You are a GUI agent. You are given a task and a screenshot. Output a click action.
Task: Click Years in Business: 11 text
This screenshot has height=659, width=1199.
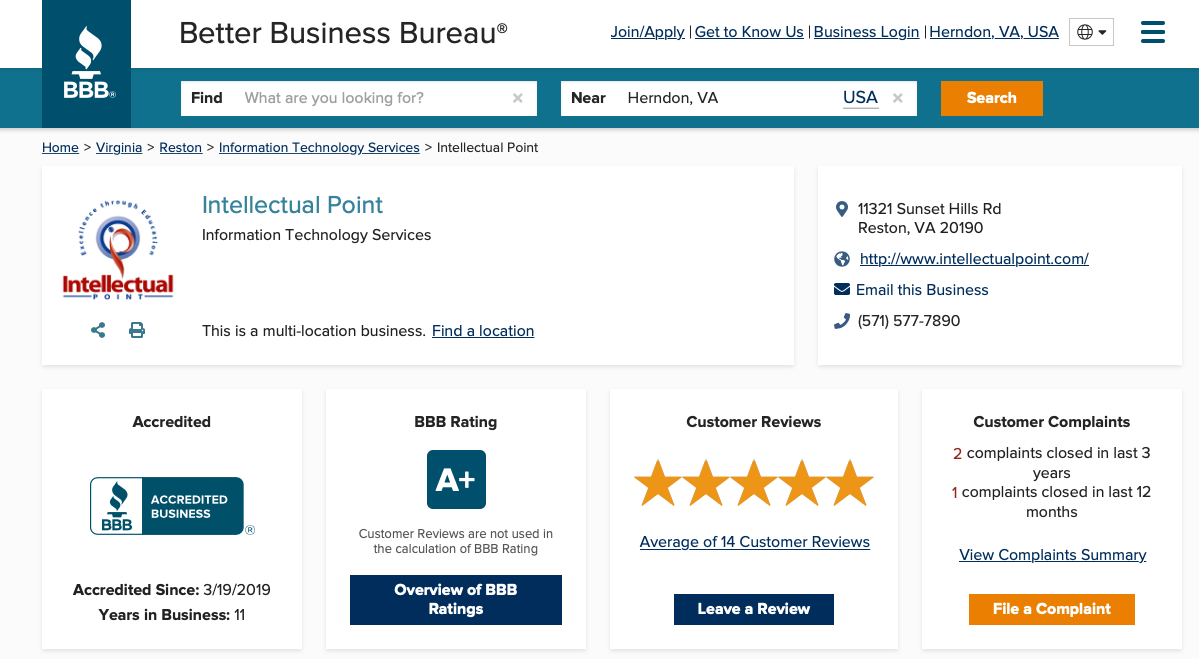pos(171,615)
